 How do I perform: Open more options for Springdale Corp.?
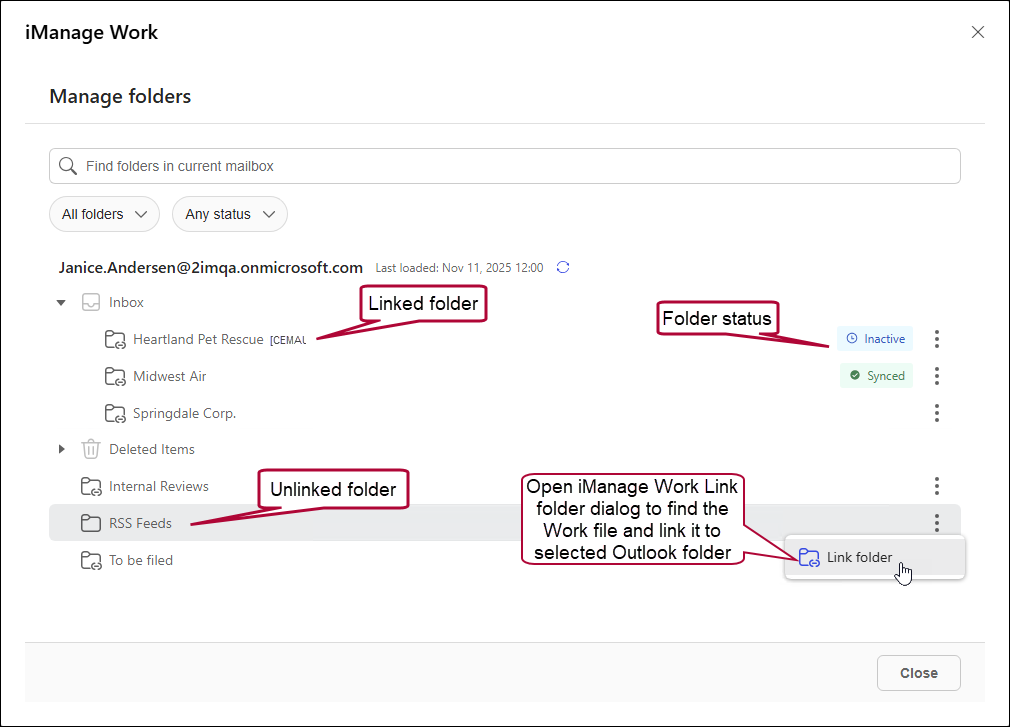pyautogui.click(x=937, y=413)
